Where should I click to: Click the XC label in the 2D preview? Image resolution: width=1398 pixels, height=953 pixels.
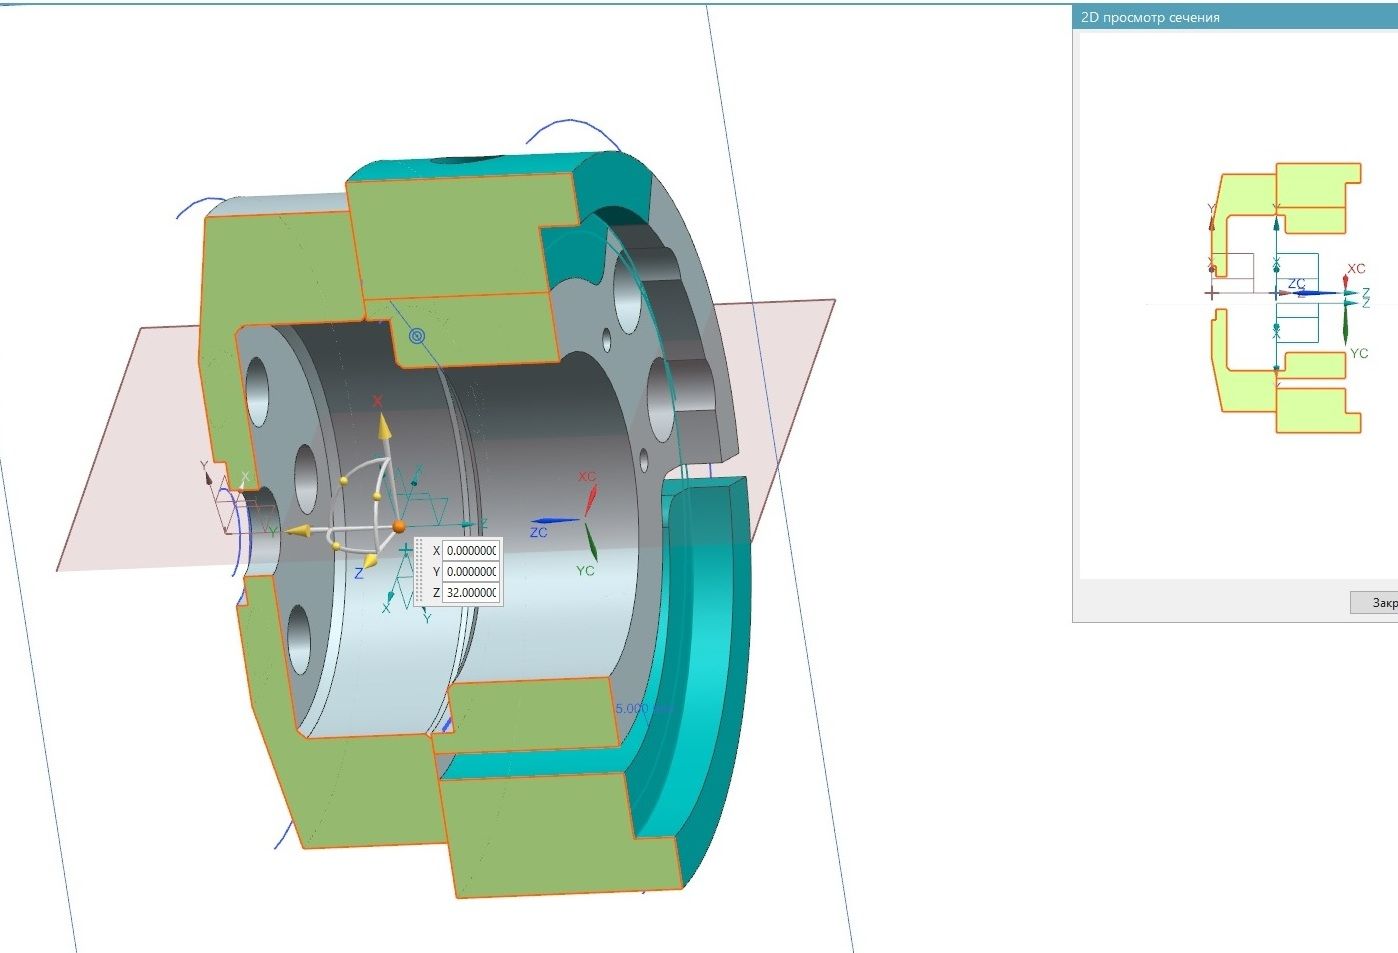1356,269
